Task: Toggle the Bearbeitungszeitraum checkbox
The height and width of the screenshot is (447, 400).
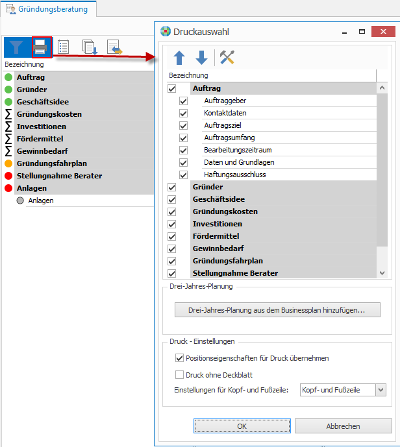Action: (x=183, y=150)
